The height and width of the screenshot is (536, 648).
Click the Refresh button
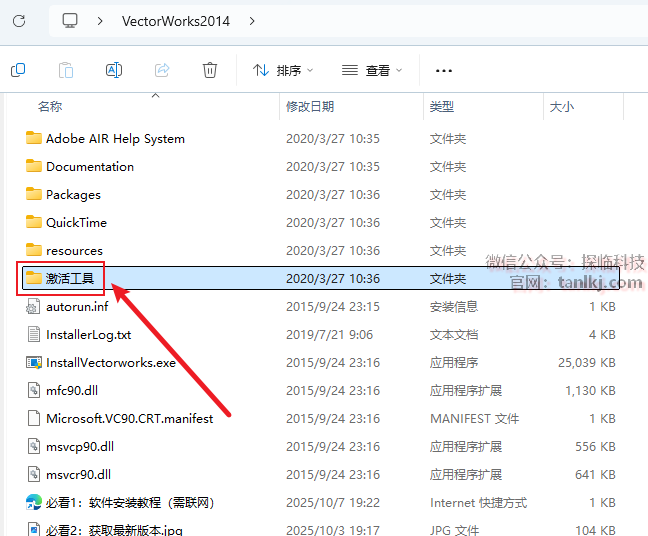pyautogui.click(x=19, y=21)
